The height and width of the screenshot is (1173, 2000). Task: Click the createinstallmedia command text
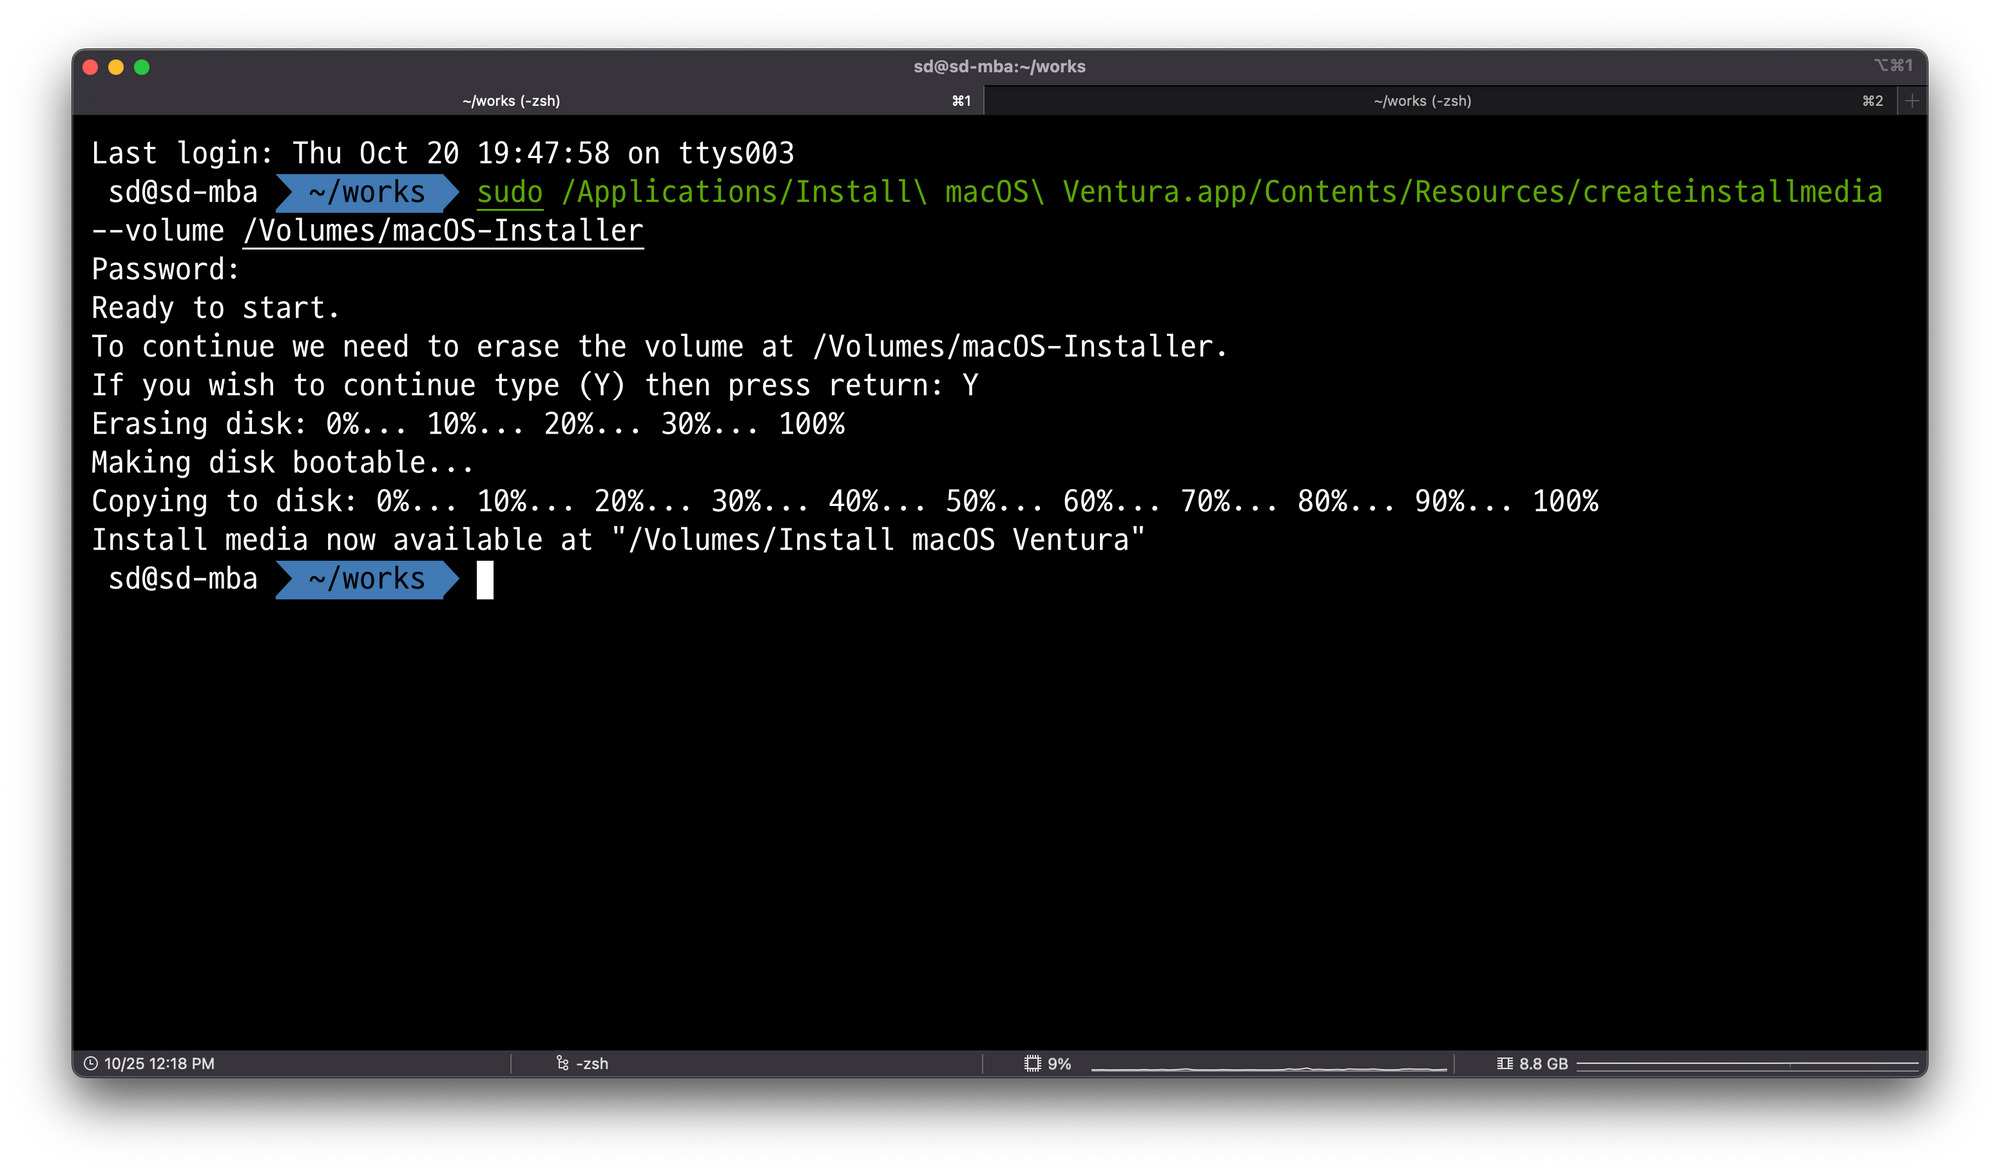[x=1732, y=192]
